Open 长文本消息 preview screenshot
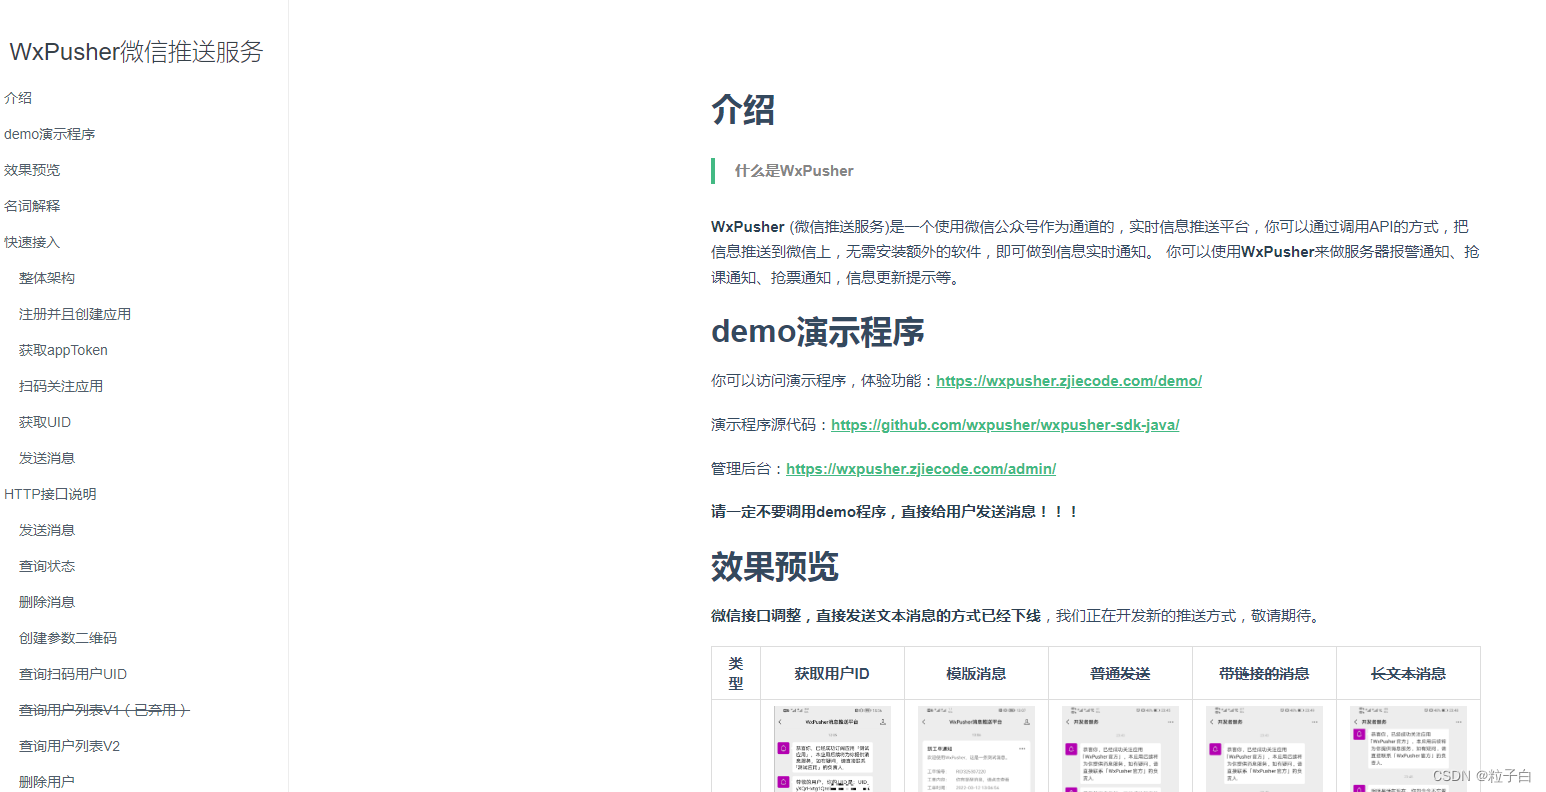 tap(1408, 749)
